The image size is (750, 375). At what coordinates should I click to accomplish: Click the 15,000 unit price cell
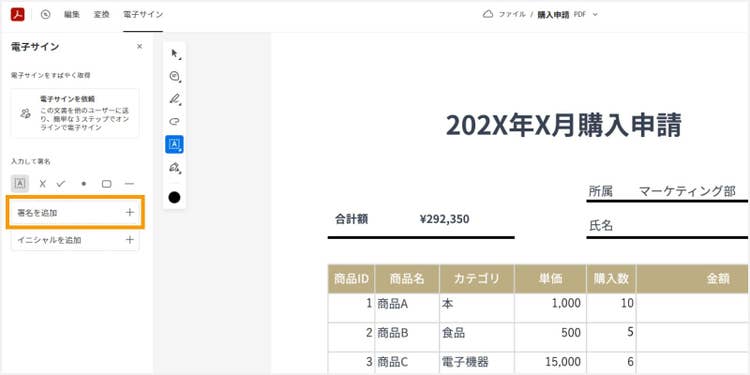pos(551,362)
